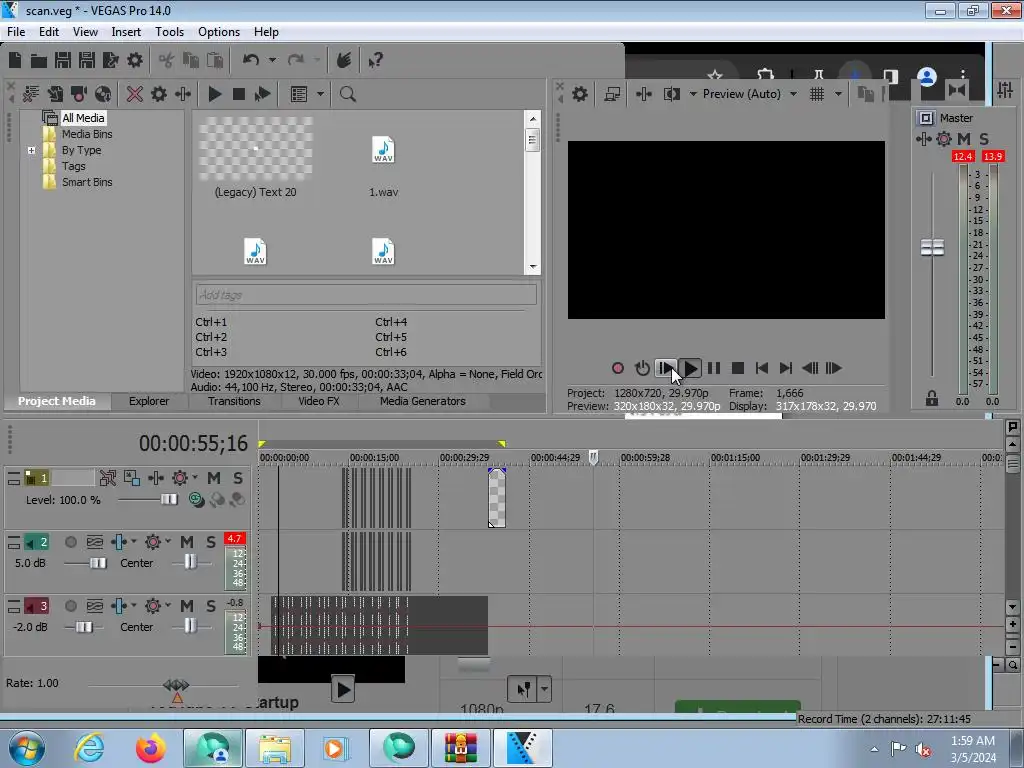Create a new project with New icon
This screenshot has height=768, width=1024.
coord(15,60)
